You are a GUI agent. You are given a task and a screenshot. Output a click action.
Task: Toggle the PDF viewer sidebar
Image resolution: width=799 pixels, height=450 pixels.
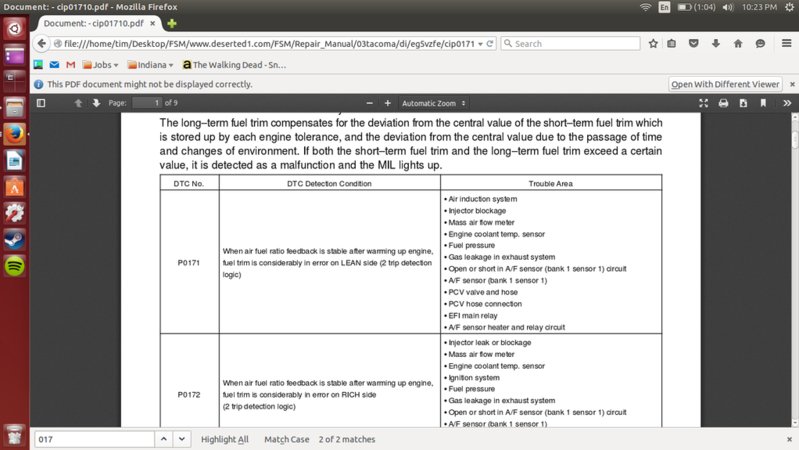41,103
